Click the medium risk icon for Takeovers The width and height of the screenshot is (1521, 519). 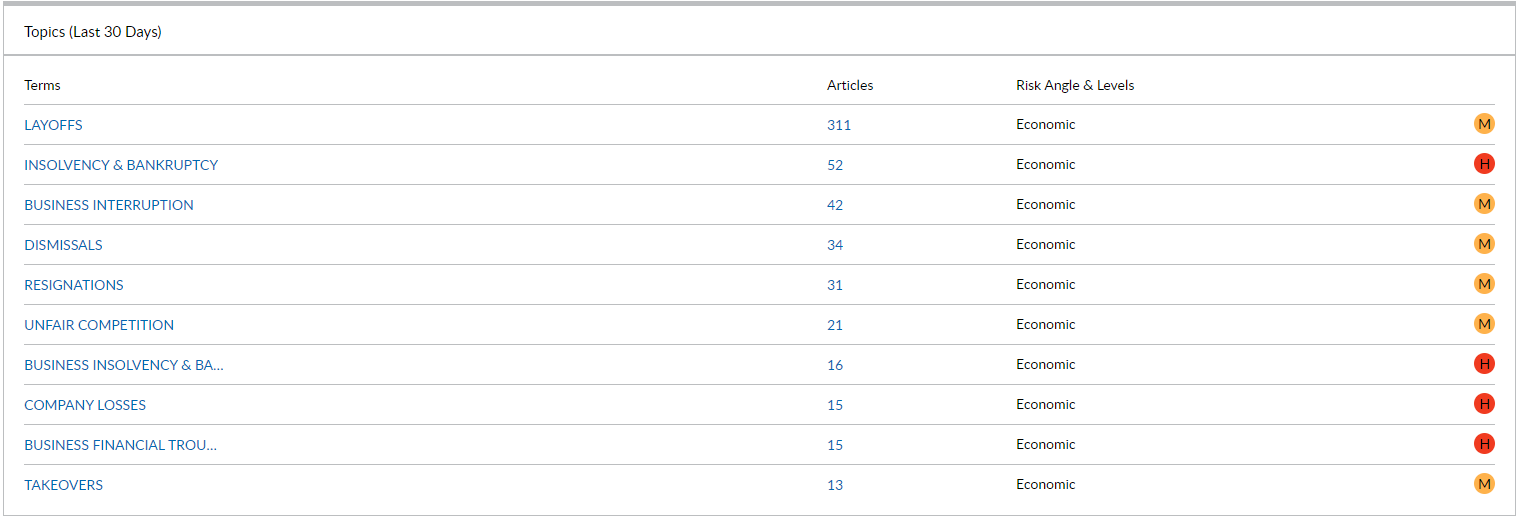pyautogui.click(x=1484, y=484)
